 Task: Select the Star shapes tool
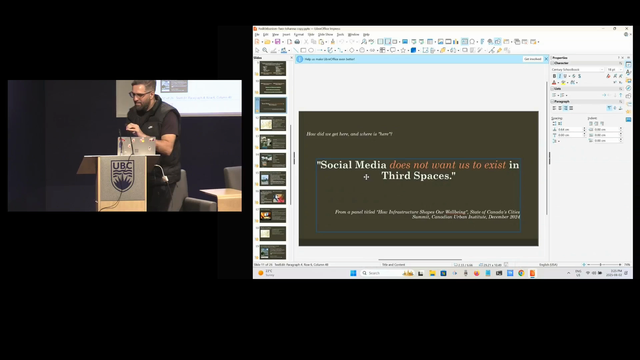(x=403, y=50)
